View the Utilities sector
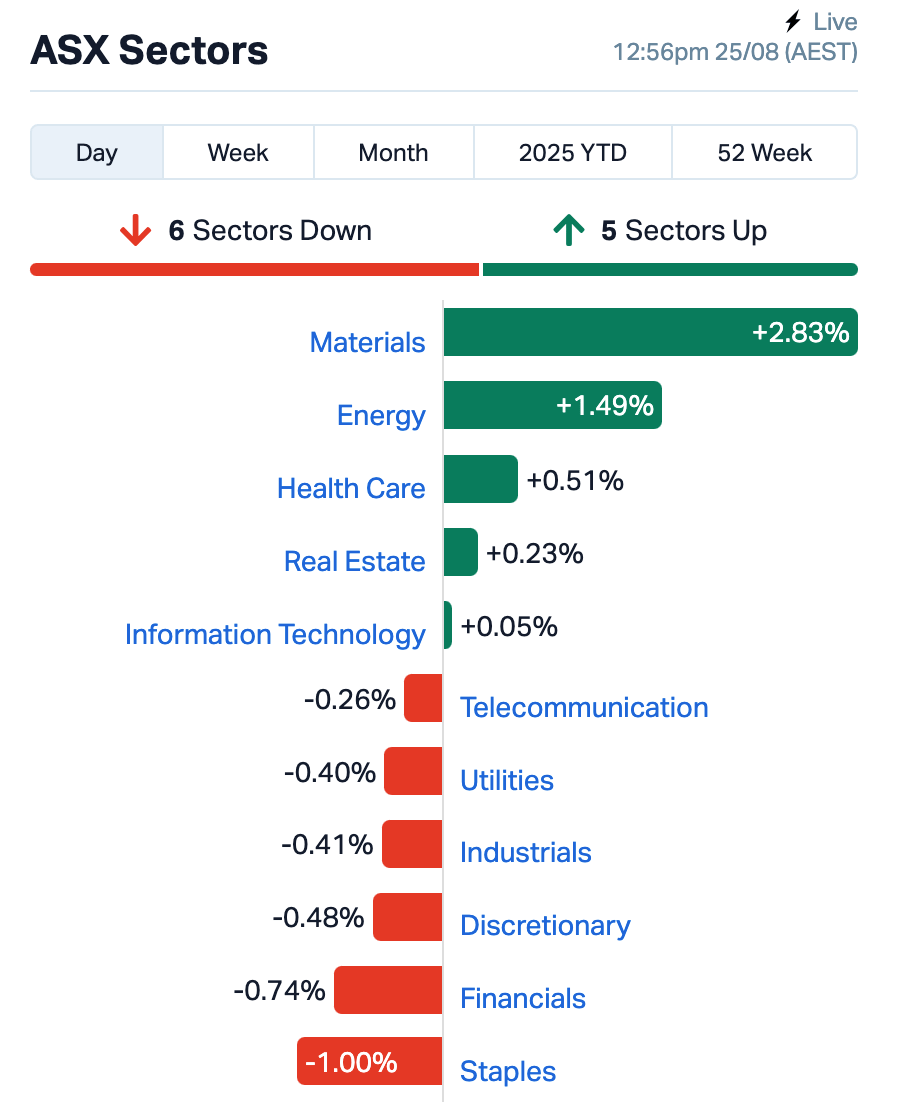Screen dimensions: 918x1102 click(507, 780)
